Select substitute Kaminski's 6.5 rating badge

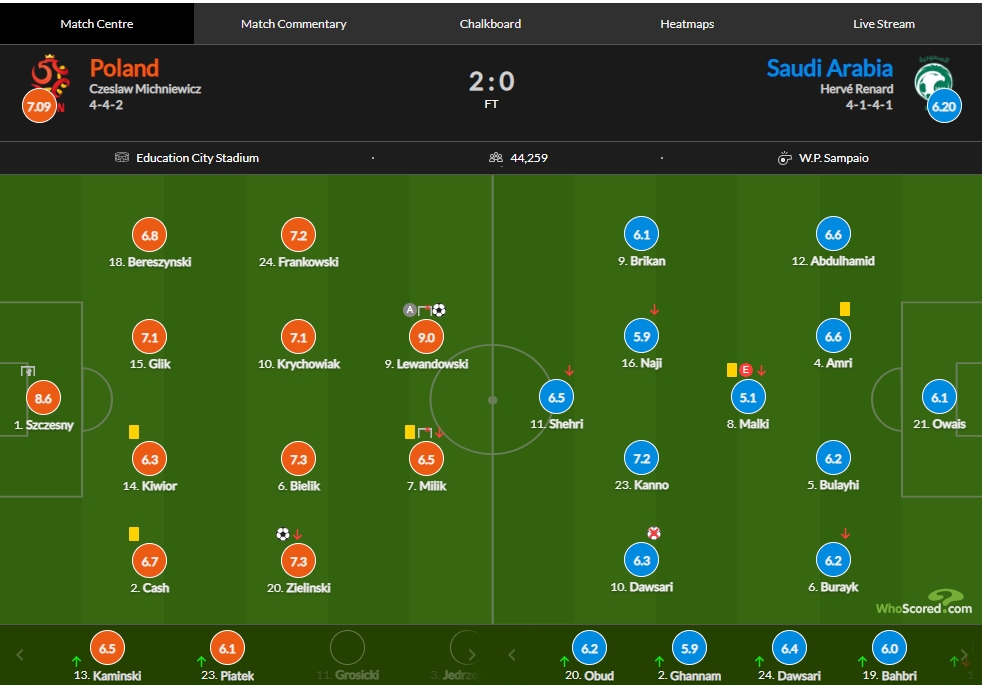tap(107, 648)
